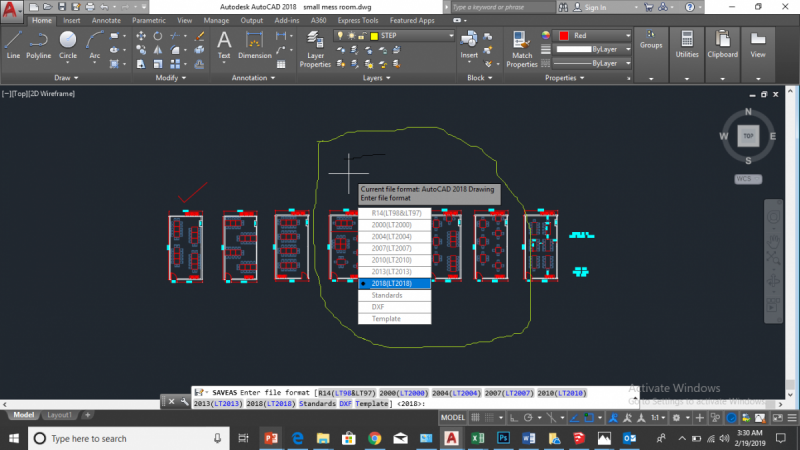This screenshot has width=800, height=450.
Task: Open Layer Properties manager
Action: 314,45
